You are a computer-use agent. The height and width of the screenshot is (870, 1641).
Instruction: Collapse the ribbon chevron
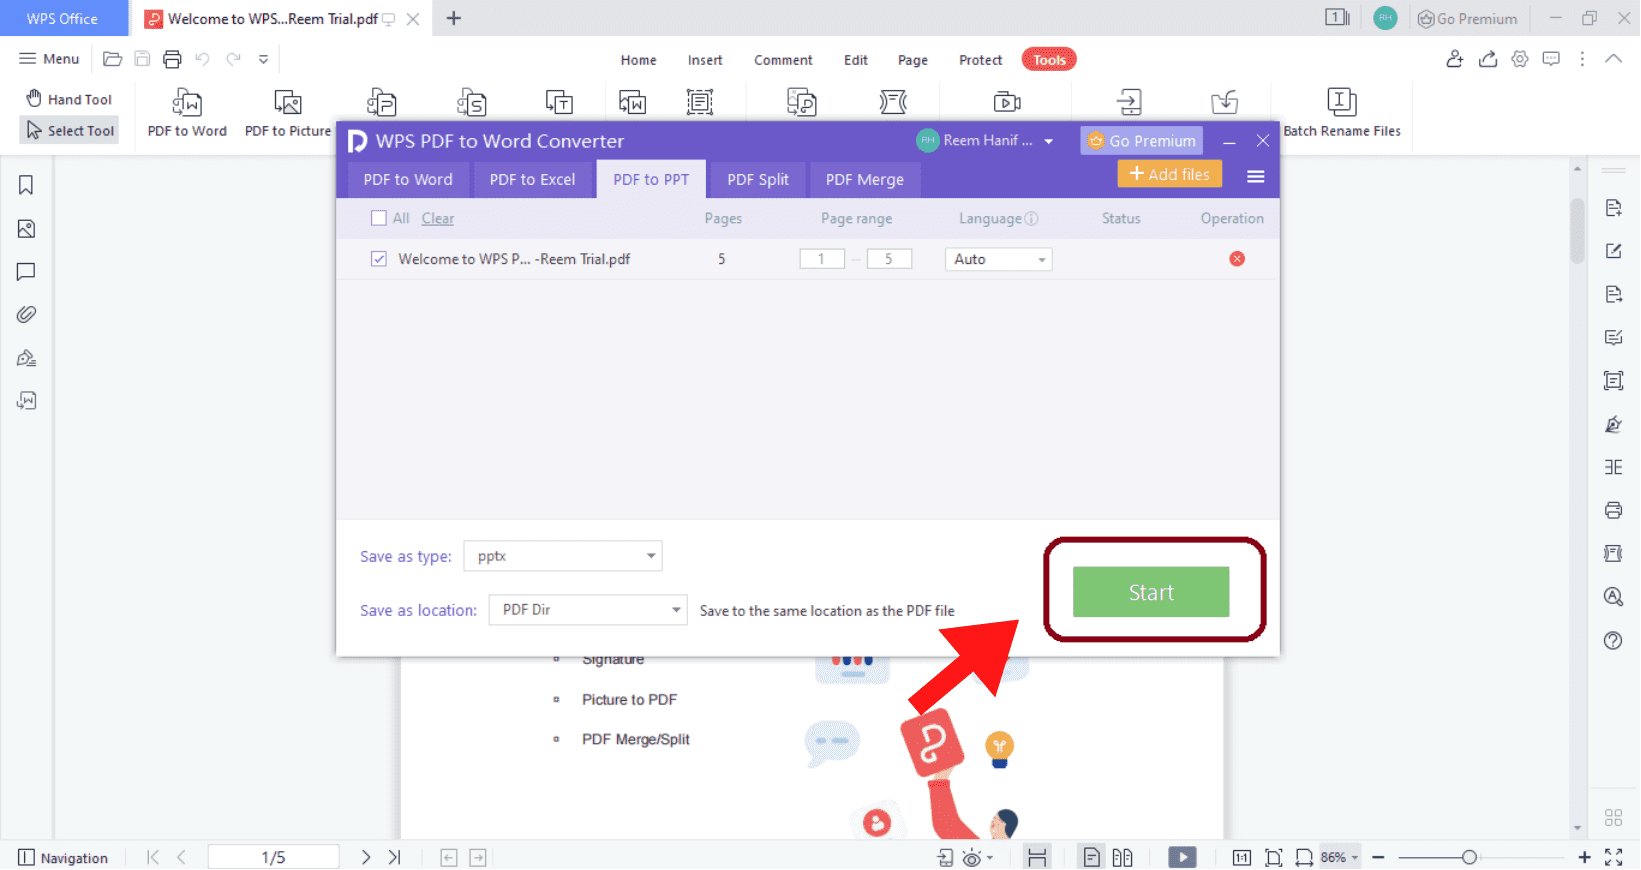pyautogui.click(x=1613, y=59)
